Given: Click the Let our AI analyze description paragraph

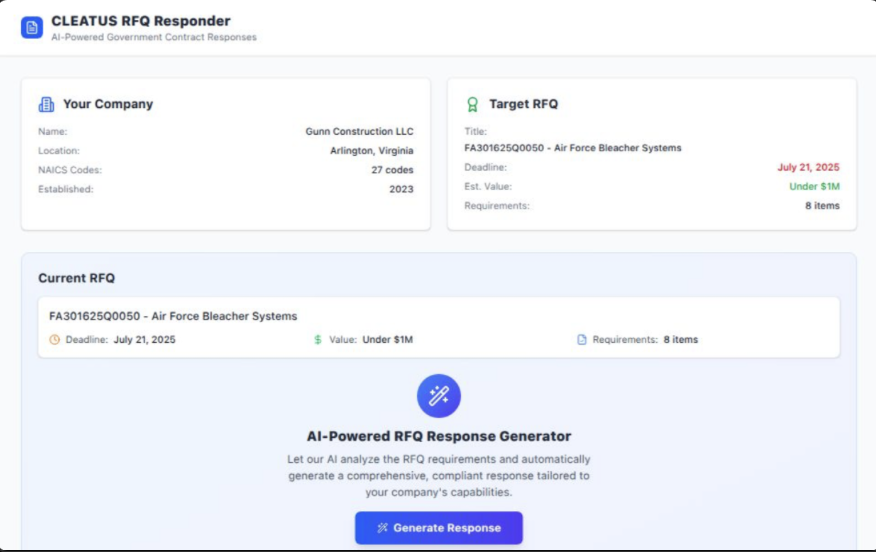Looking at the screenshot, I should 439,476.
